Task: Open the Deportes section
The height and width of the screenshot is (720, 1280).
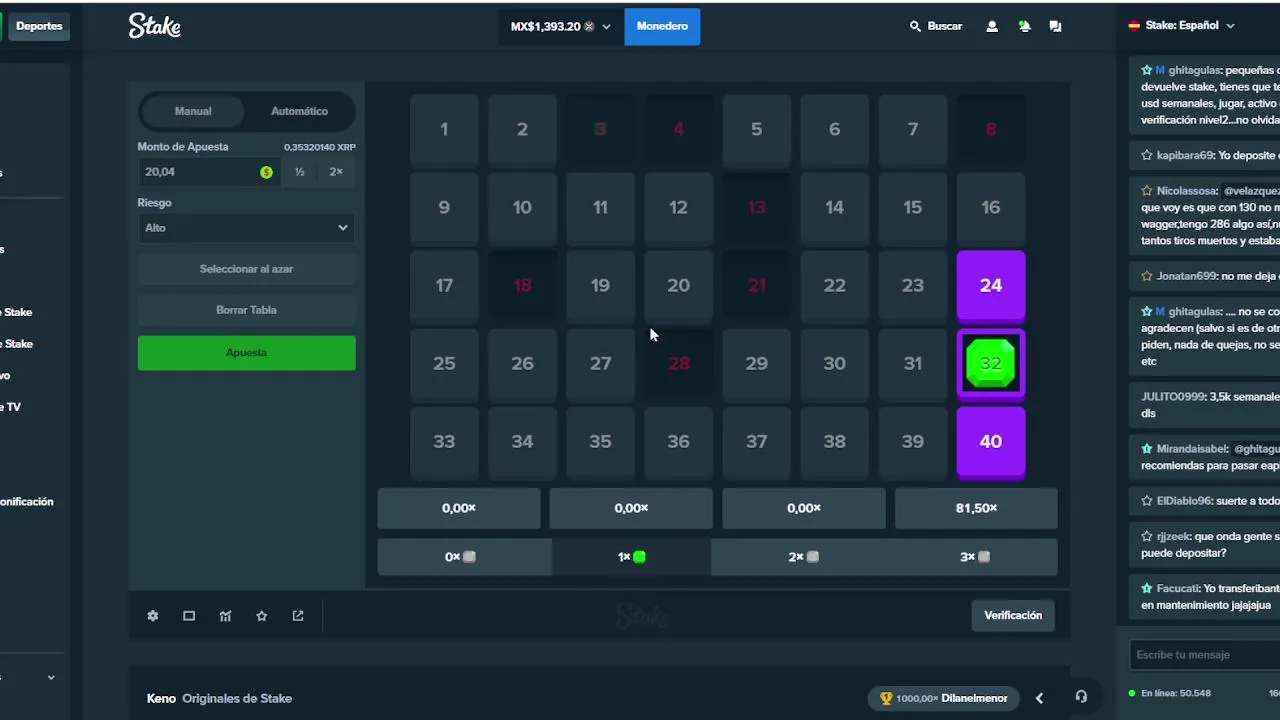Action: (39, 26)
